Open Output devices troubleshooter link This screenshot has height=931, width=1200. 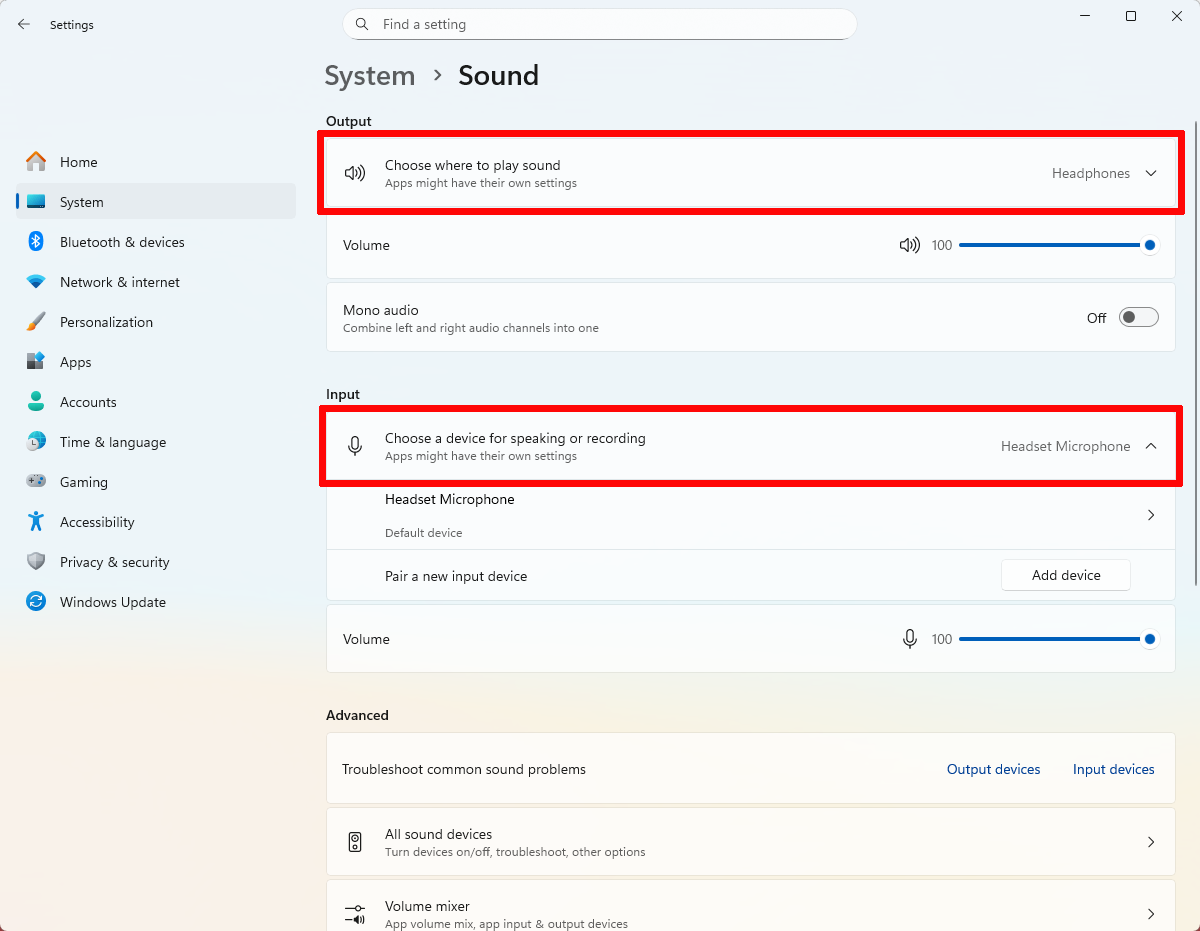pyautogui.click(x=993, y=768)
